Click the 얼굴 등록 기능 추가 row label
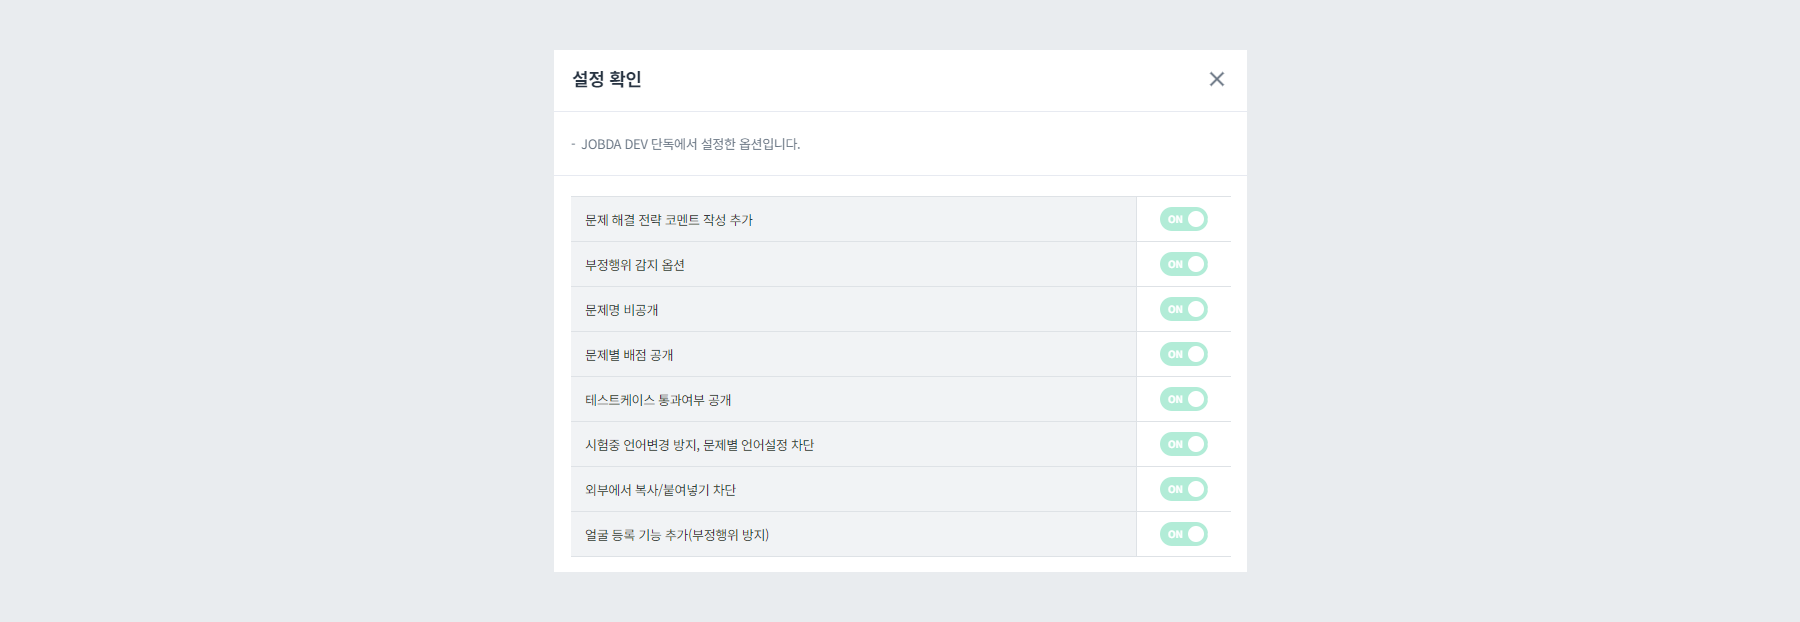The width and height of the screenshot is (1800, 622). [679, 535]
